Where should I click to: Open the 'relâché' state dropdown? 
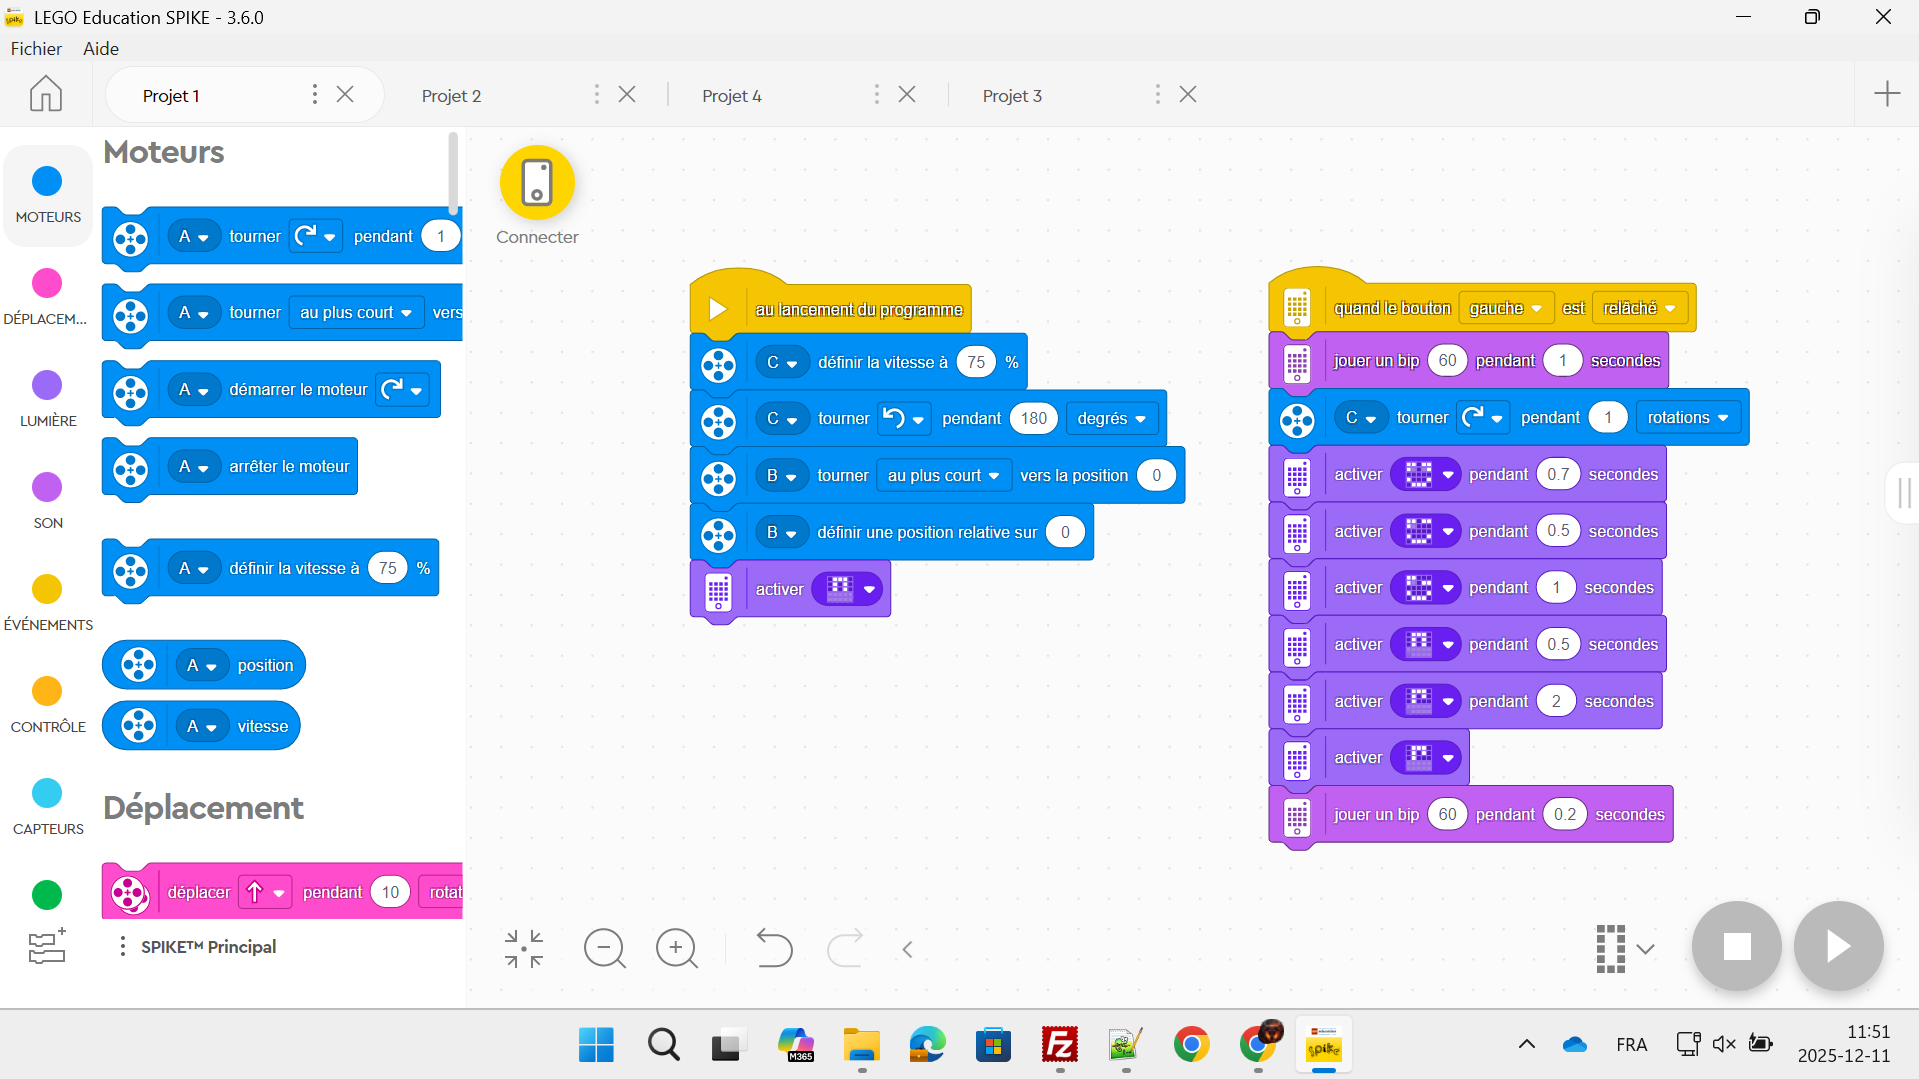(1638, 308)
